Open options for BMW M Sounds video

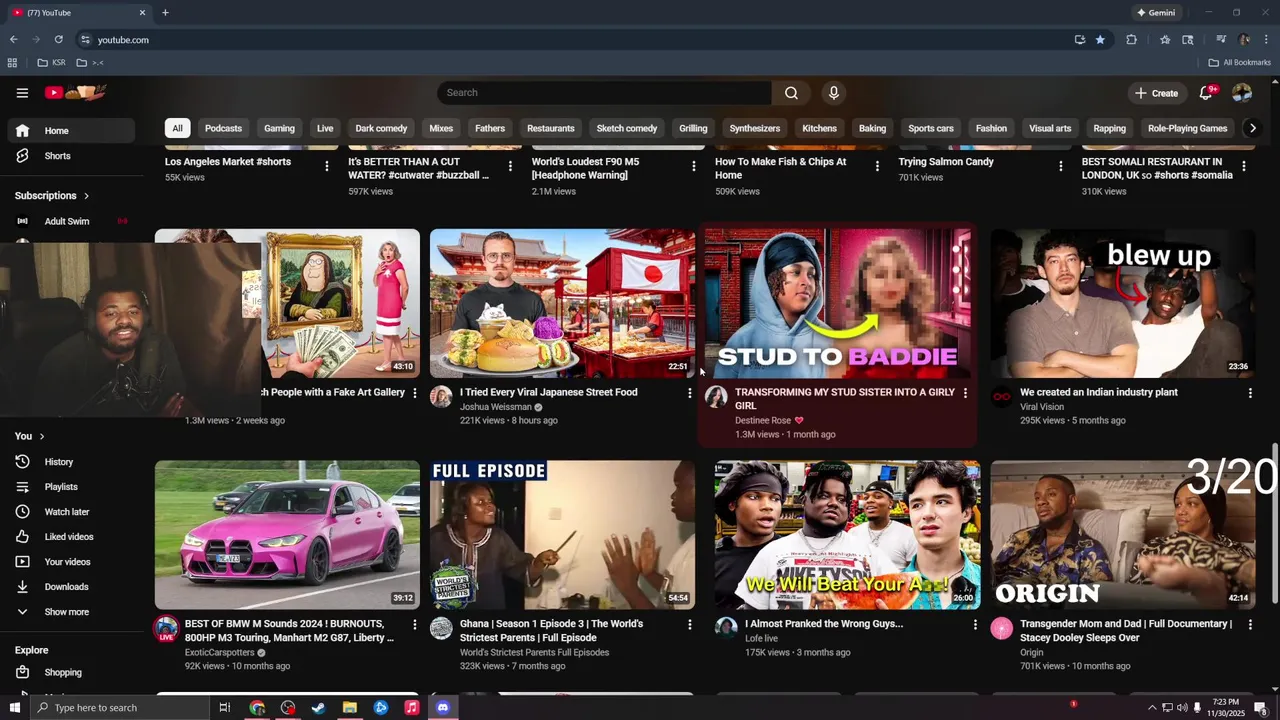(415, 624)
